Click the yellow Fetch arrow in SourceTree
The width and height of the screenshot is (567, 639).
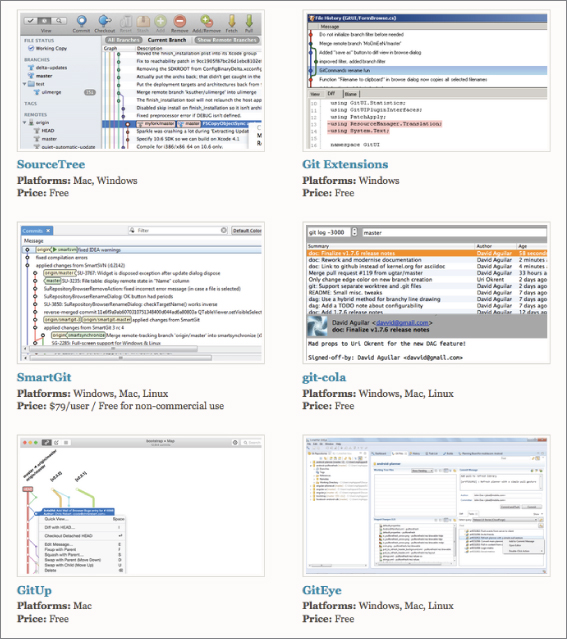[232, 21]
